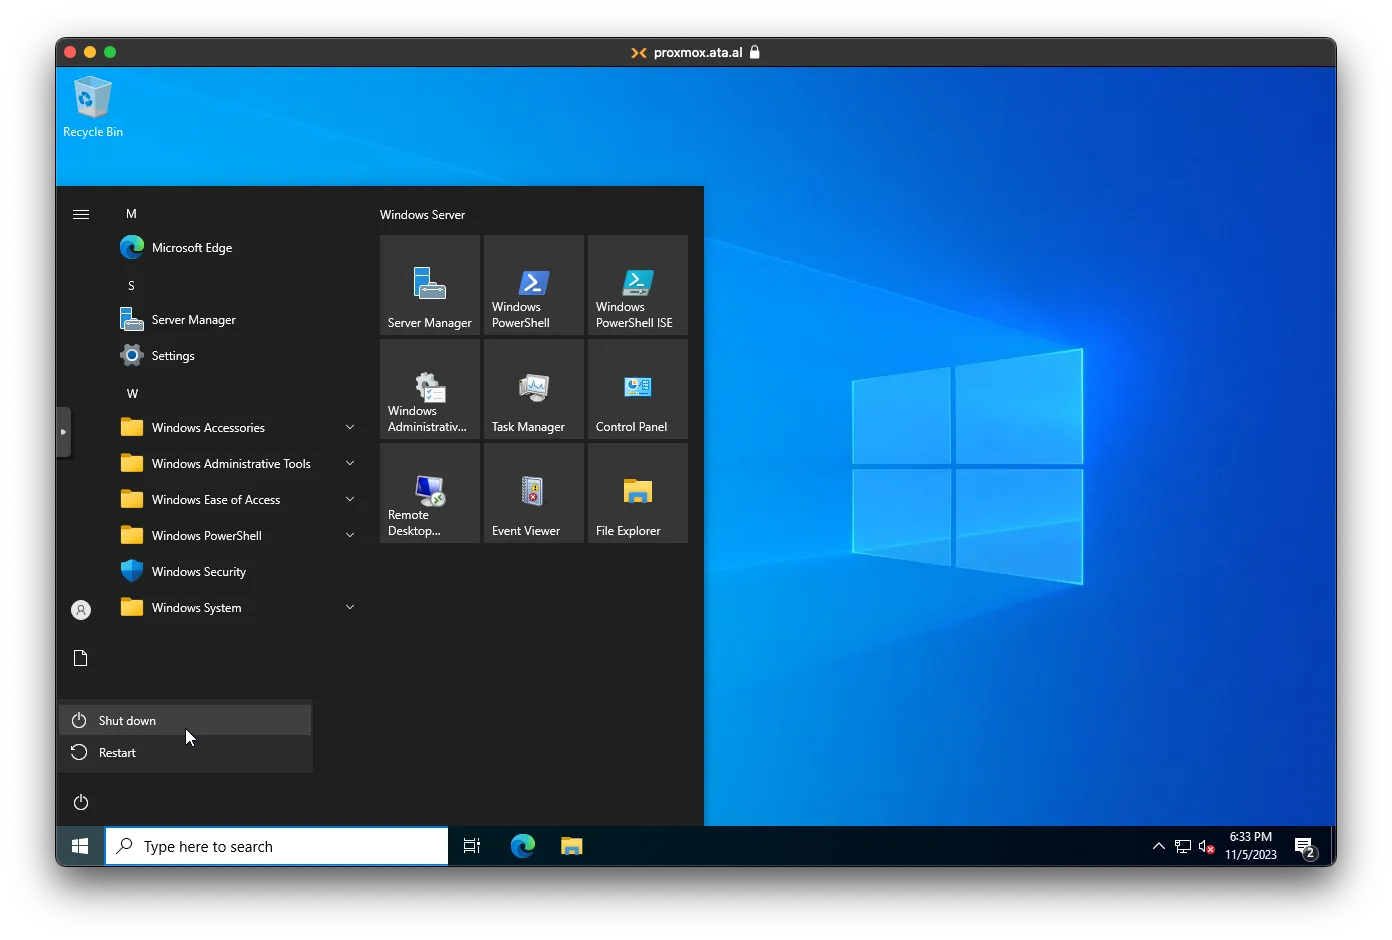The width and height of the screenshot is (1392, 940).
Task: Expand the Windows Ease of Access folder
Action: tap(237, 500)
